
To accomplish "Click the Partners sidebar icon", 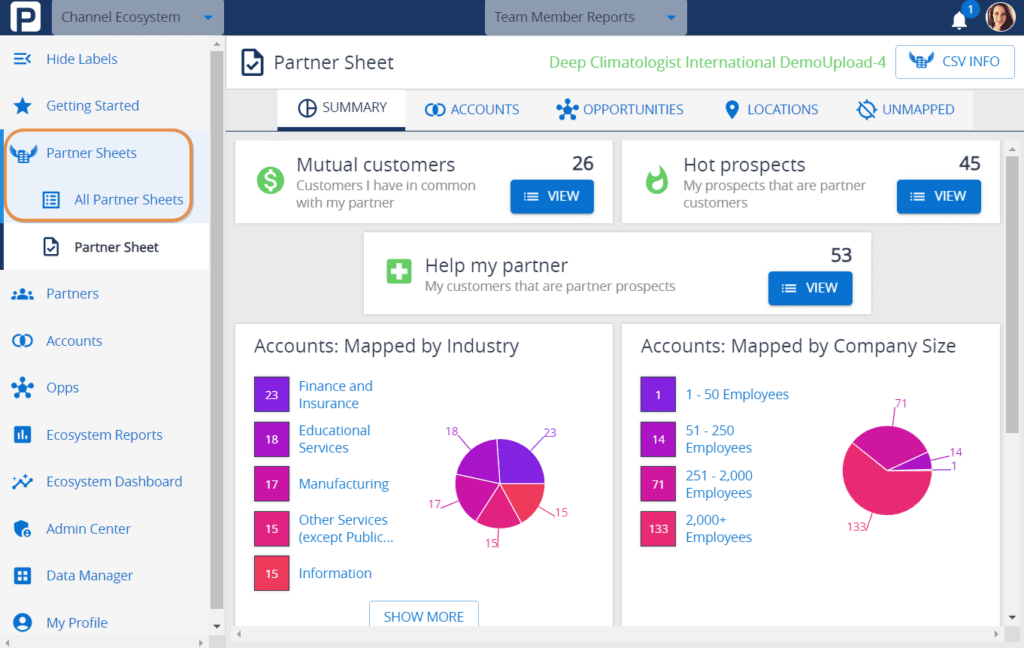I will [x=20, y=293].
